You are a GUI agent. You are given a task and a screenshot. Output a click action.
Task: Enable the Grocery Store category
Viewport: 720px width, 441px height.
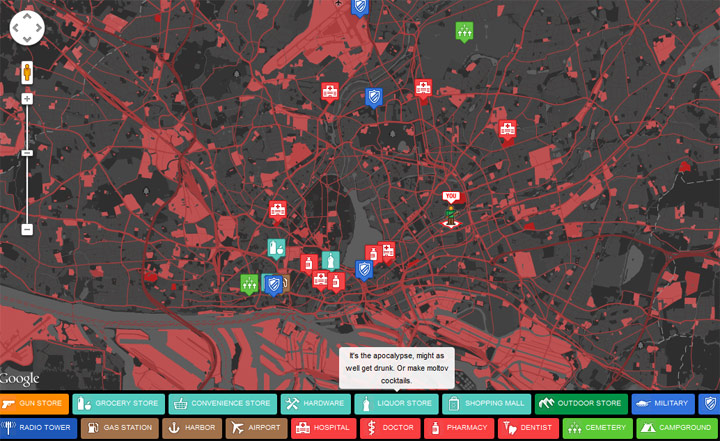118,404
